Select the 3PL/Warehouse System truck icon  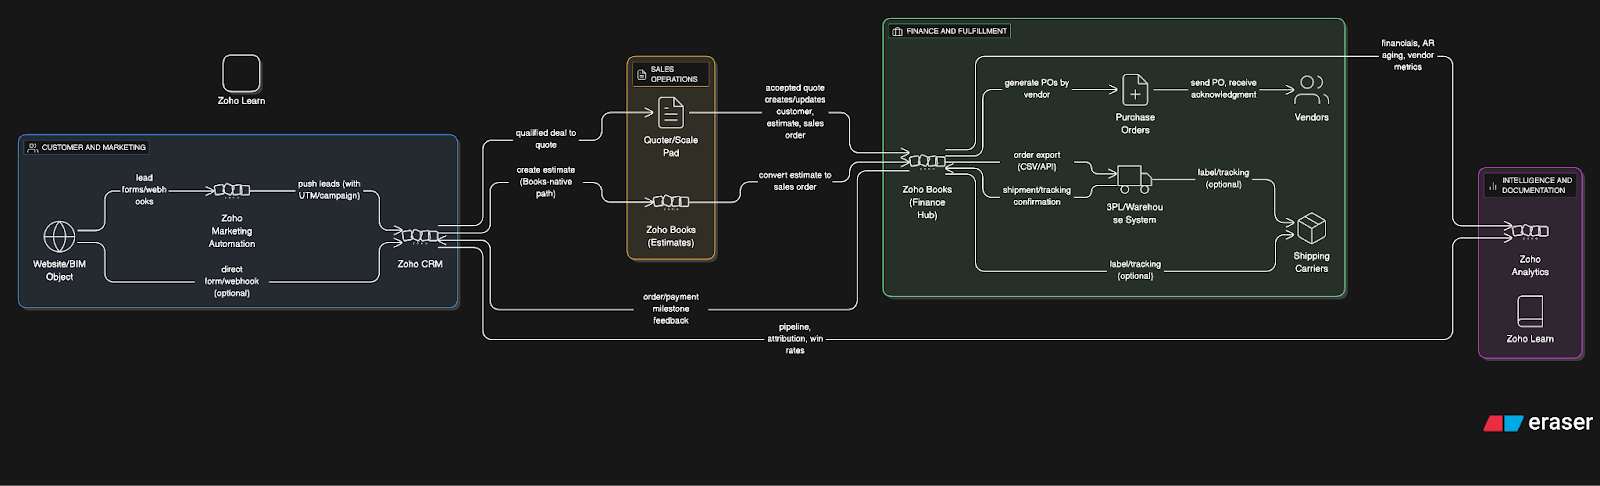1135,179
